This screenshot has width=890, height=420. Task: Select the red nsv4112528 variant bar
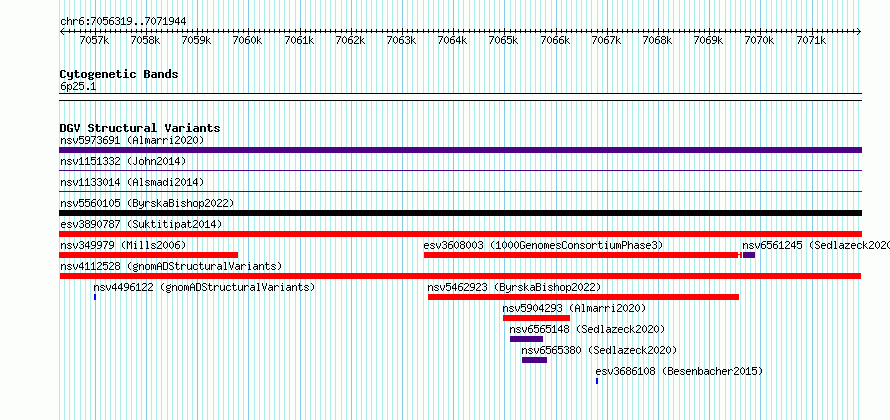(460, 276)
